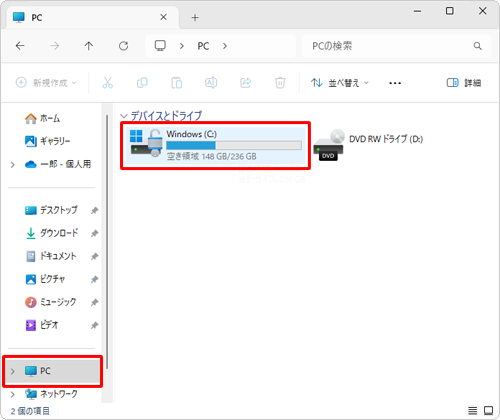This screenshot has height=420, width=500.
Task: Go up one folder level
Action: 89,46
